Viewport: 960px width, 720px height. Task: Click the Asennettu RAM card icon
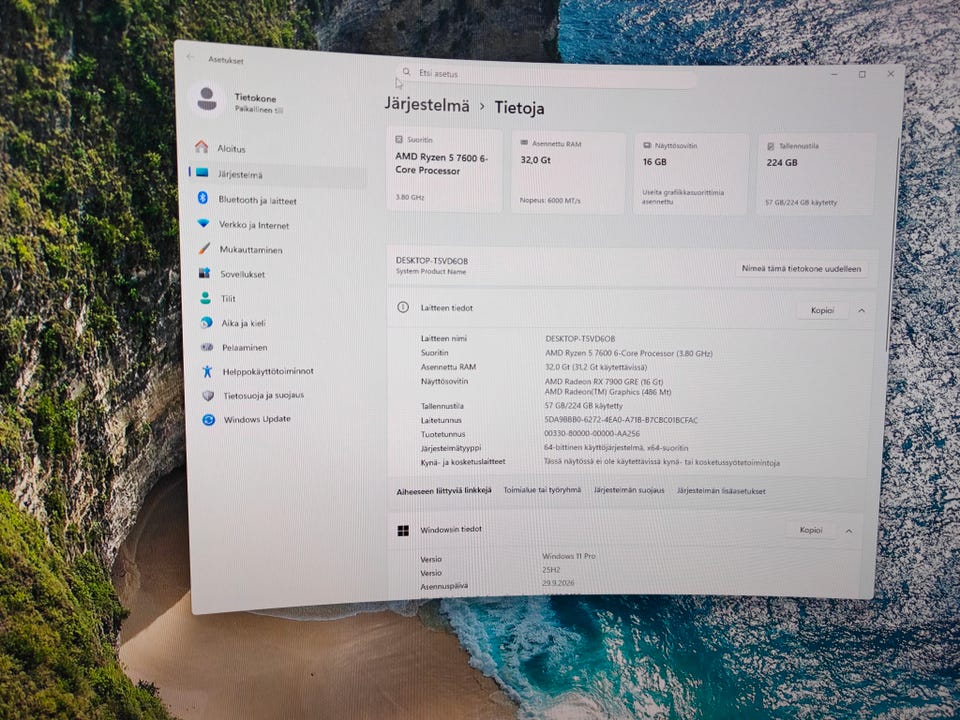point(524,143)
